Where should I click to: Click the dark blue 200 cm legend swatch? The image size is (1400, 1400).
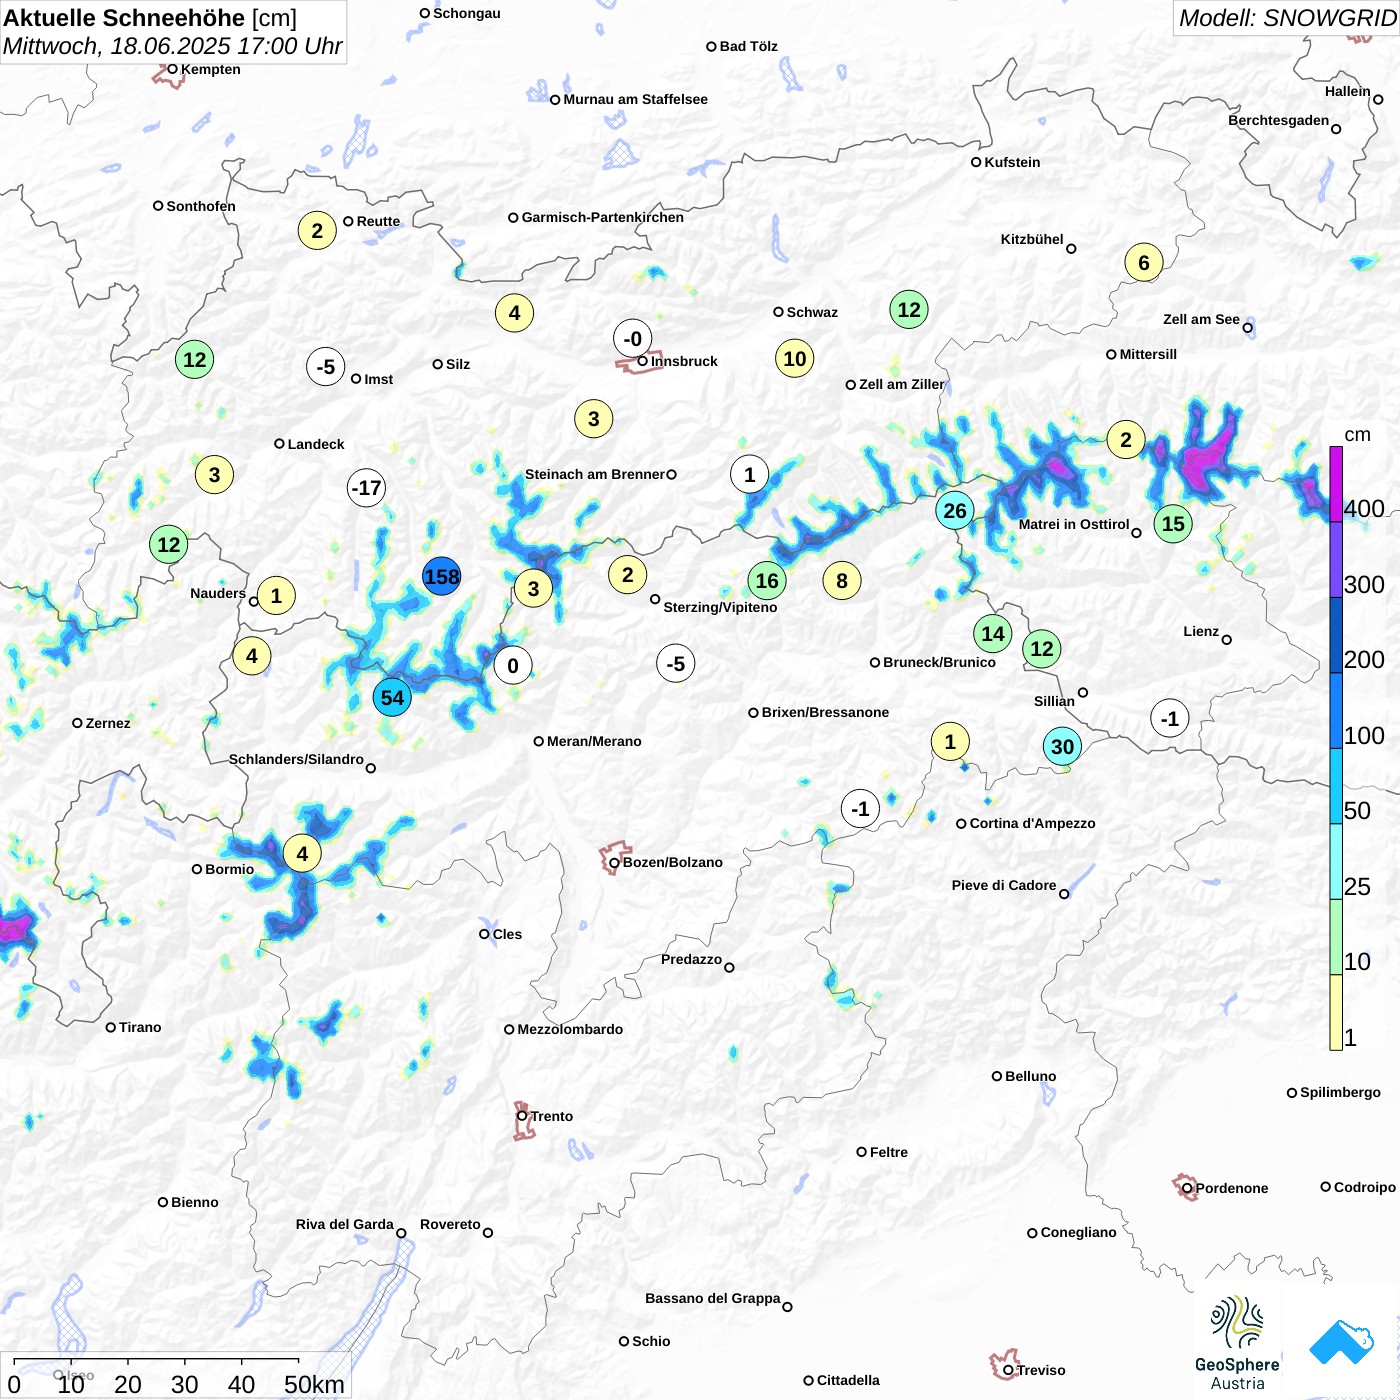(1336, 635)
